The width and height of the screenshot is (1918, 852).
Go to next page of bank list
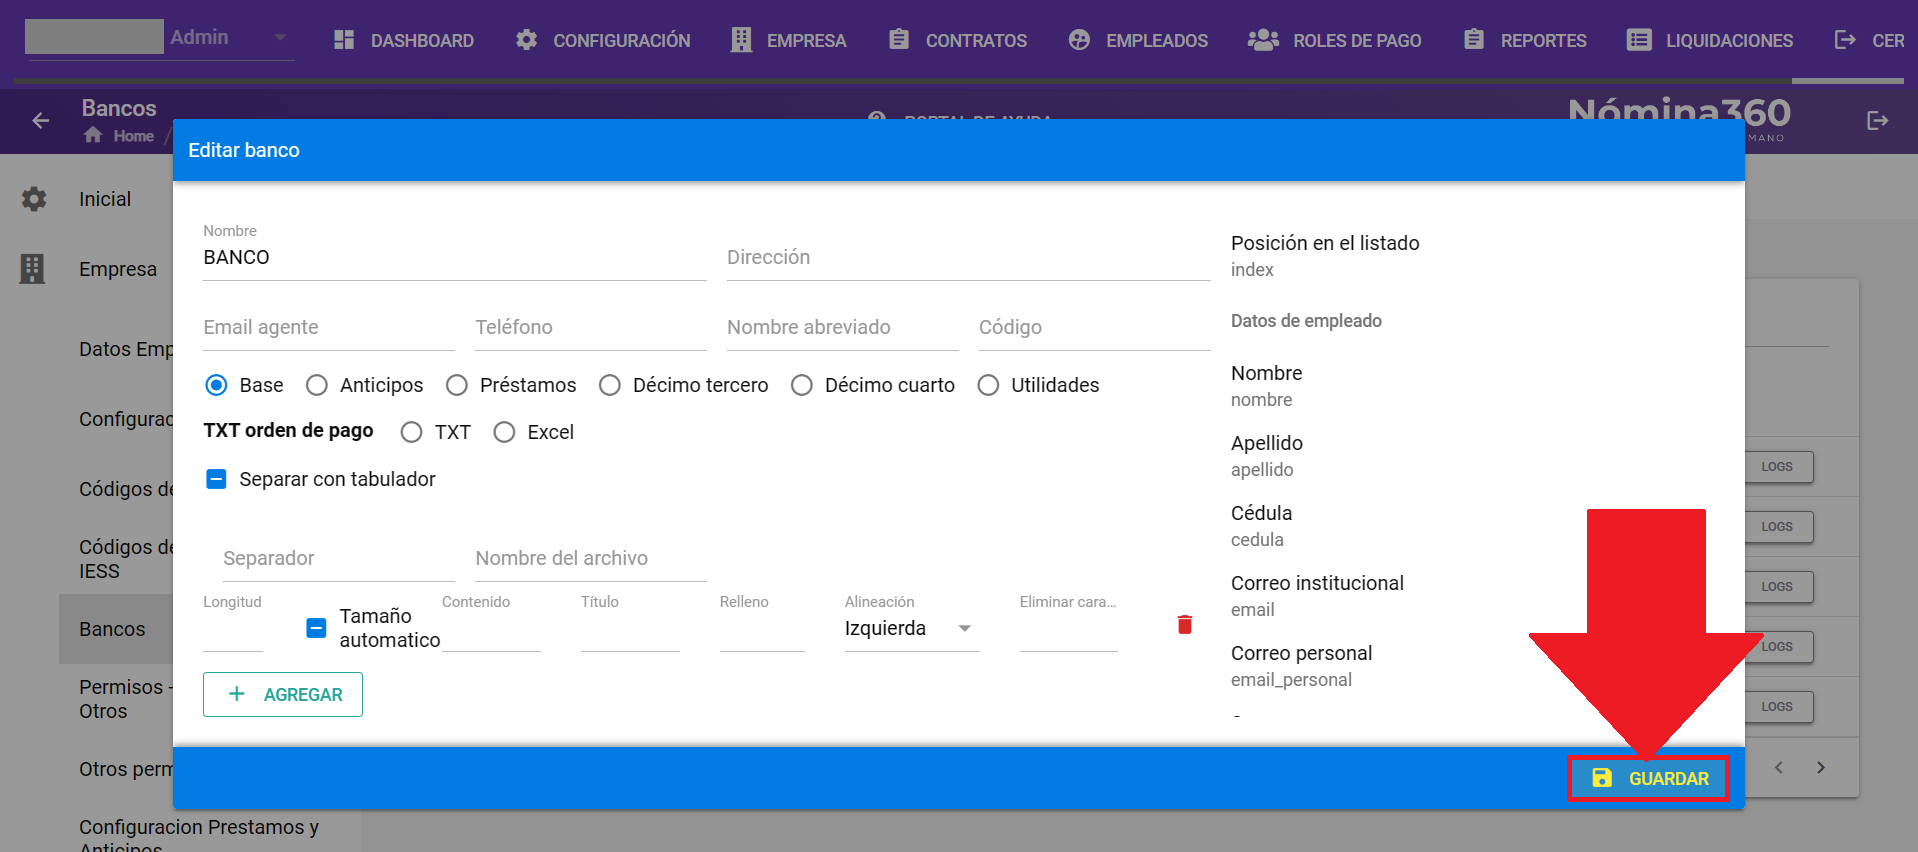(1821, 768)
